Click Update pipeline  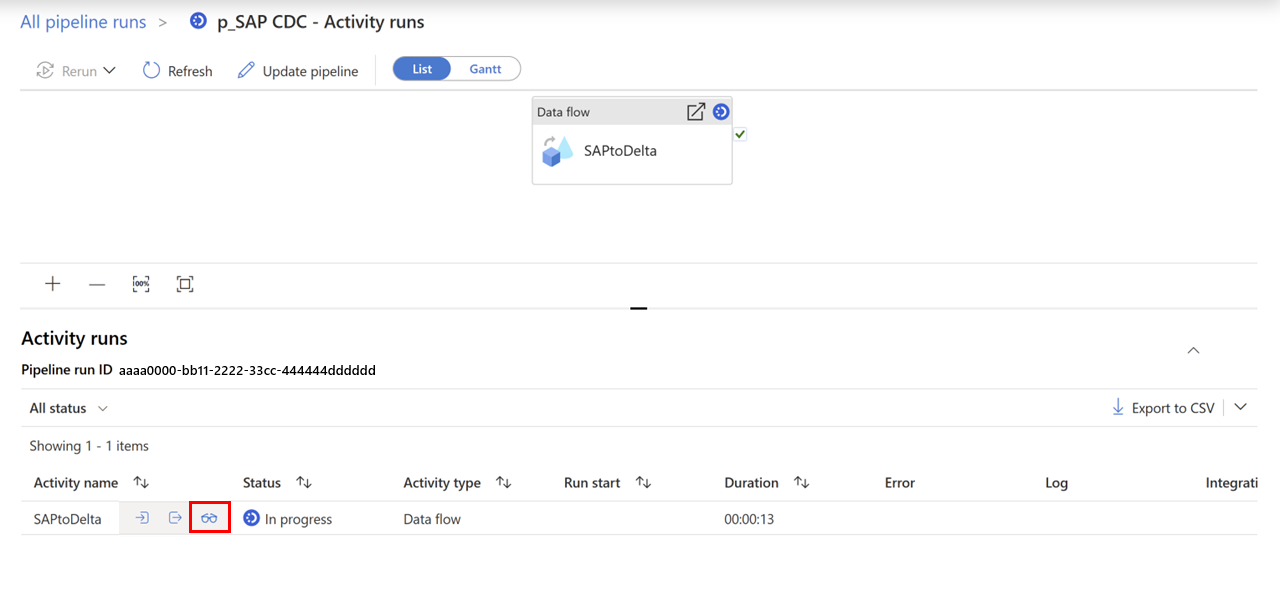click(297, 70)
